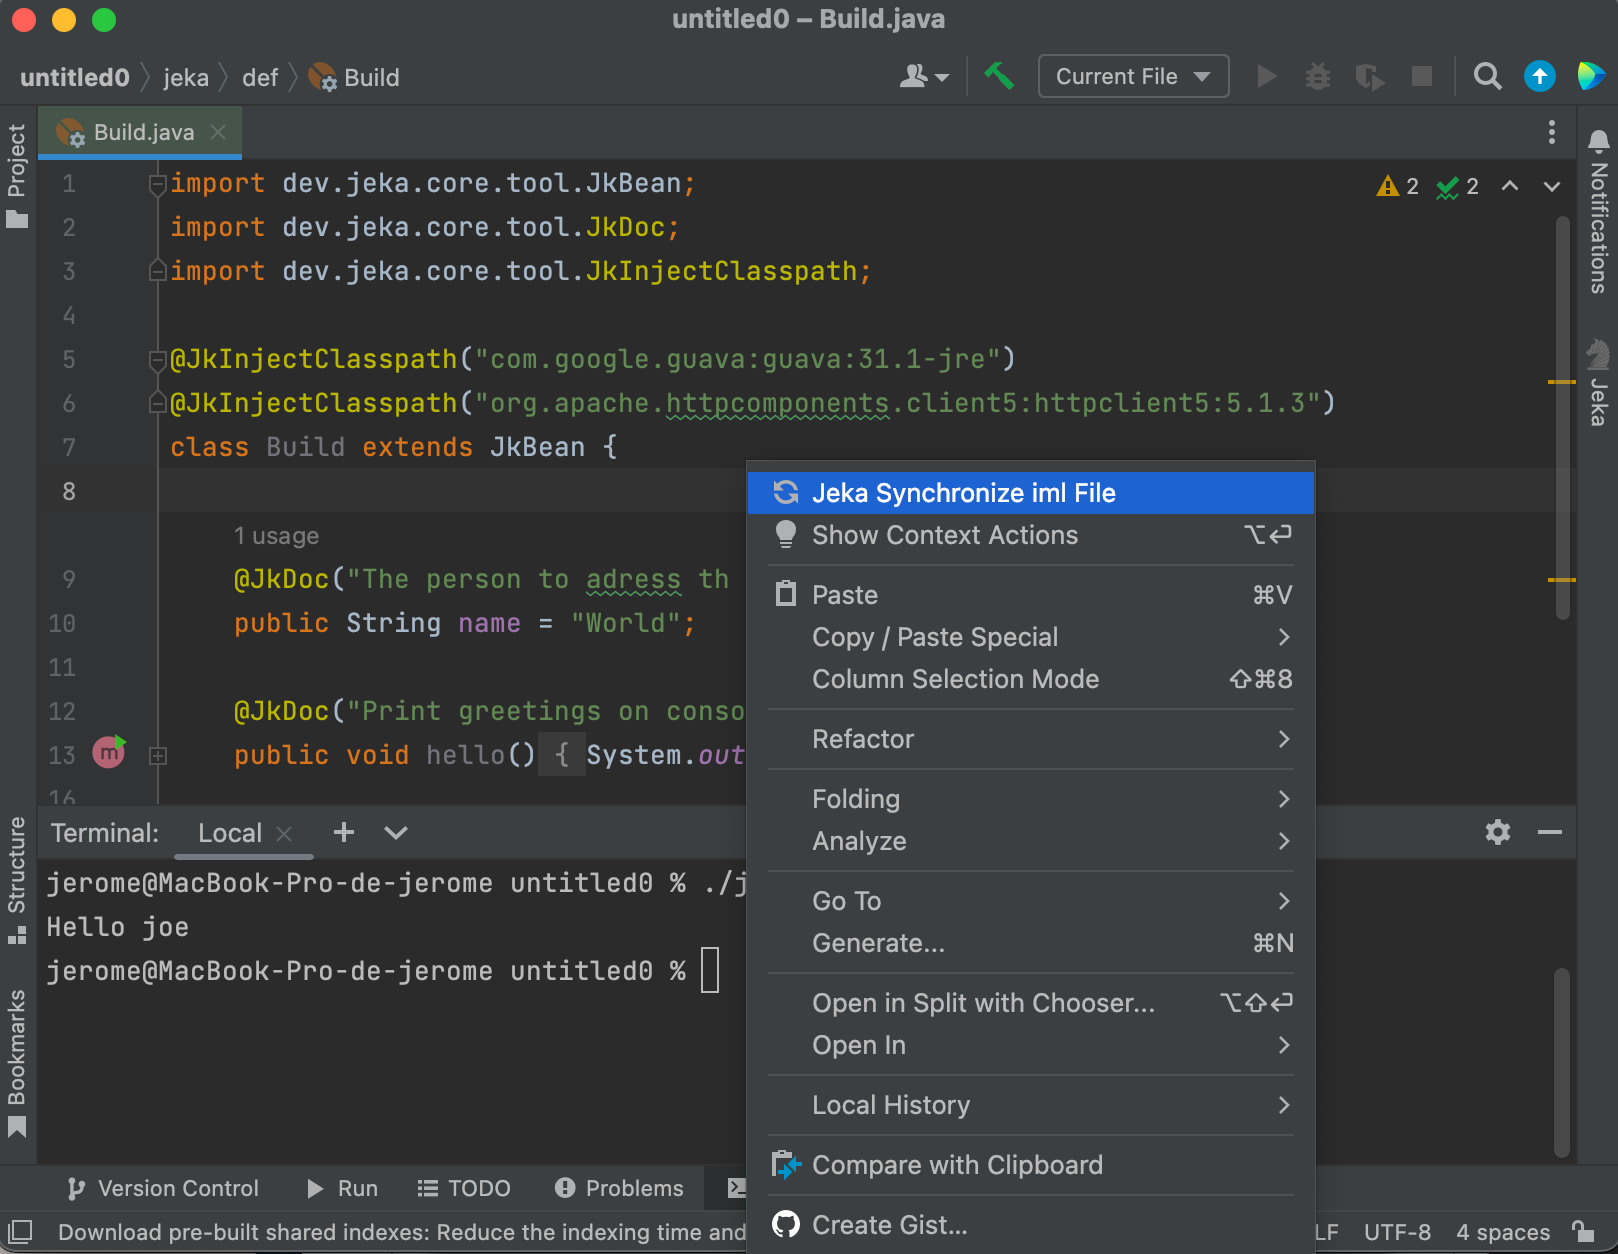
Task: Click the run method gutter icon at line 13
Action: click(x=109, y=752)
